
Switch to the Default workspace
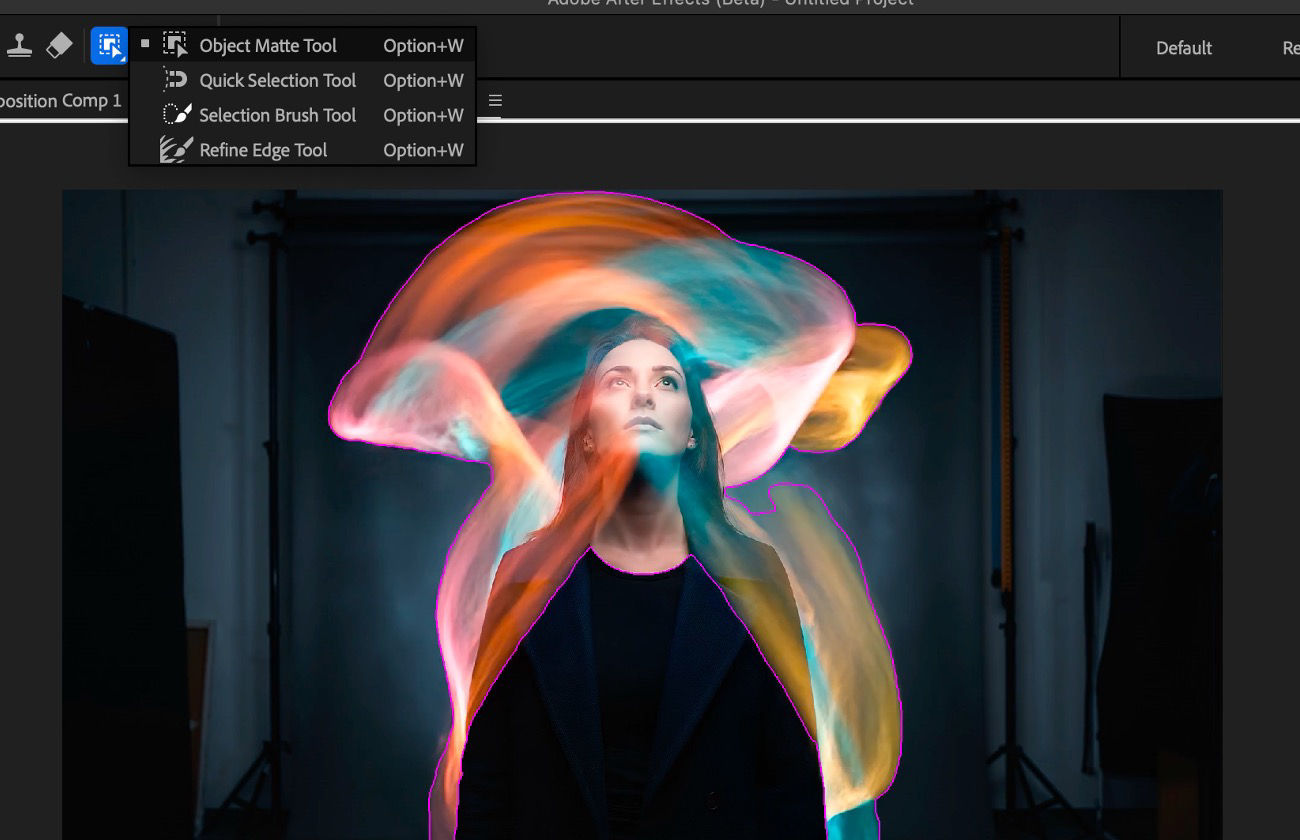[x=1184, y=47]
